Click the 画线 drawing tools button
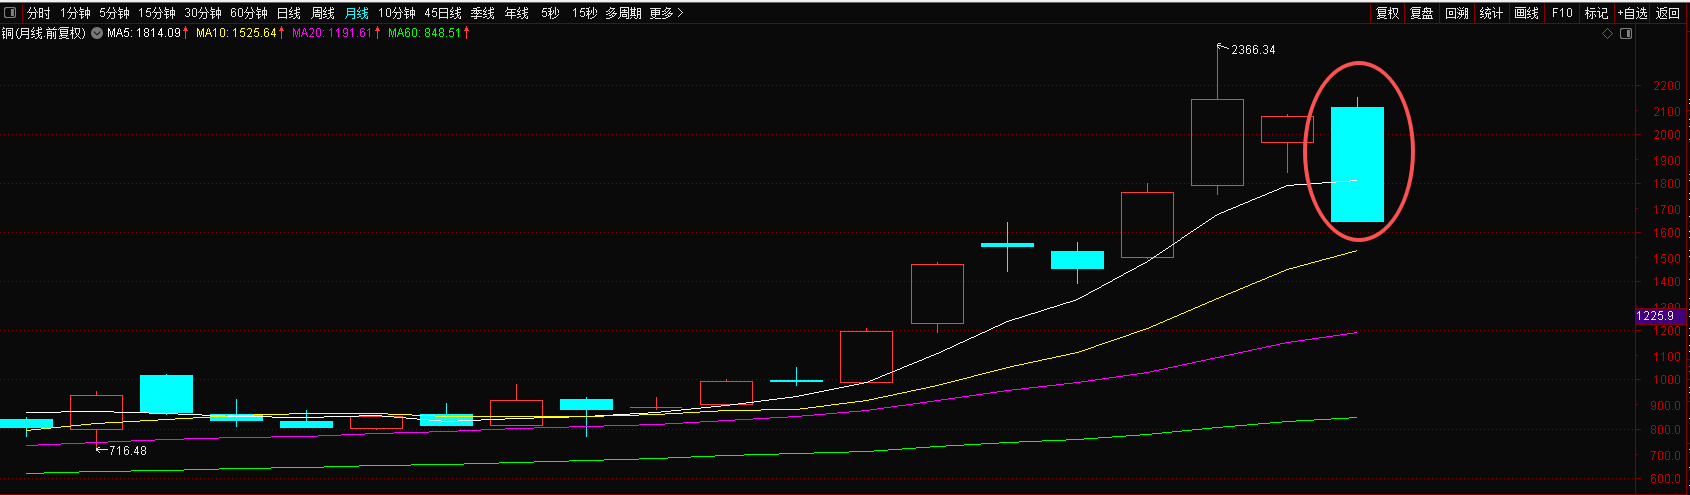This screenshot has width=1690, height=495. point(1526,13)
